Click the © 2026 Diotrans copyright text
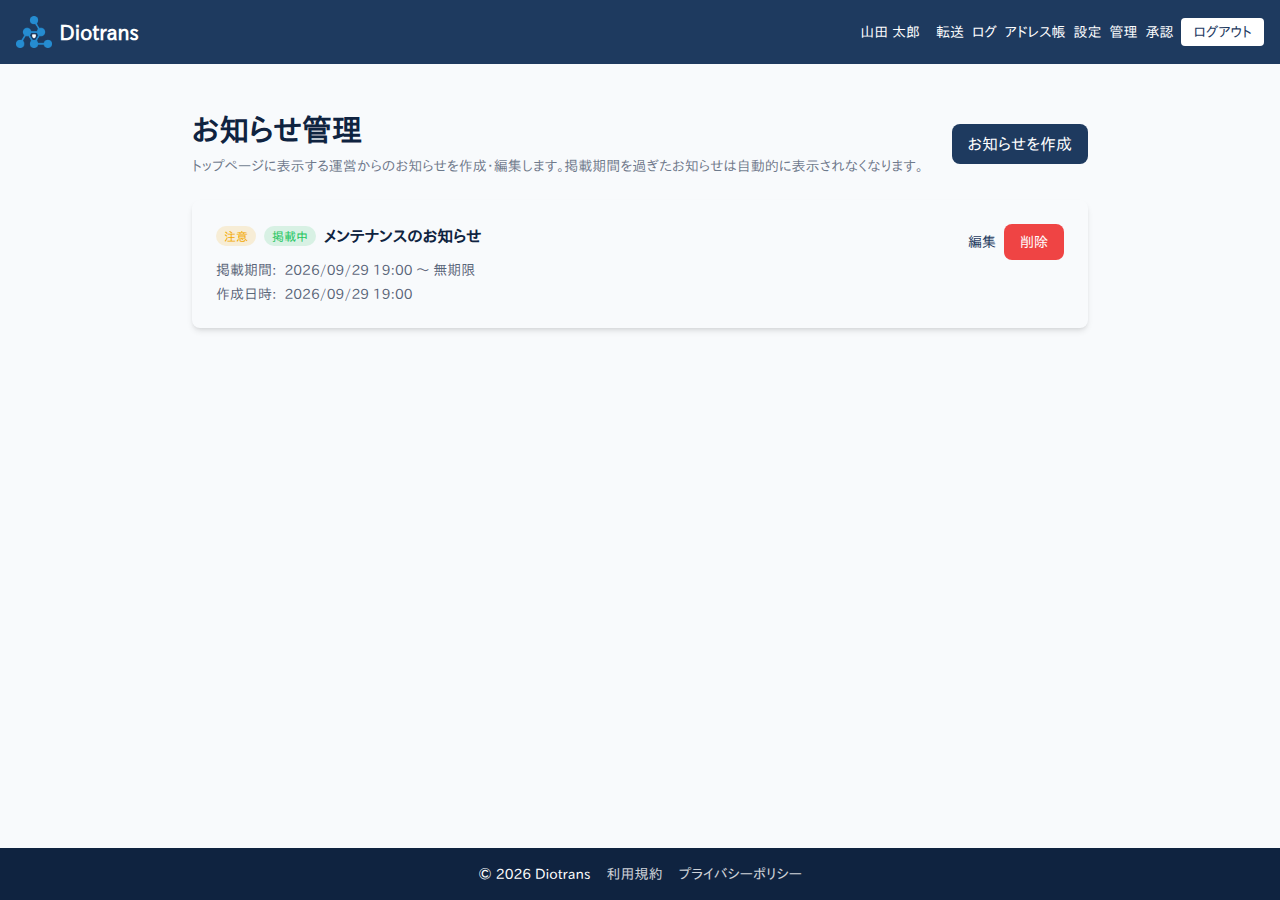Image resolution: width=1280 pixels, height=900 pixels. 534,874
